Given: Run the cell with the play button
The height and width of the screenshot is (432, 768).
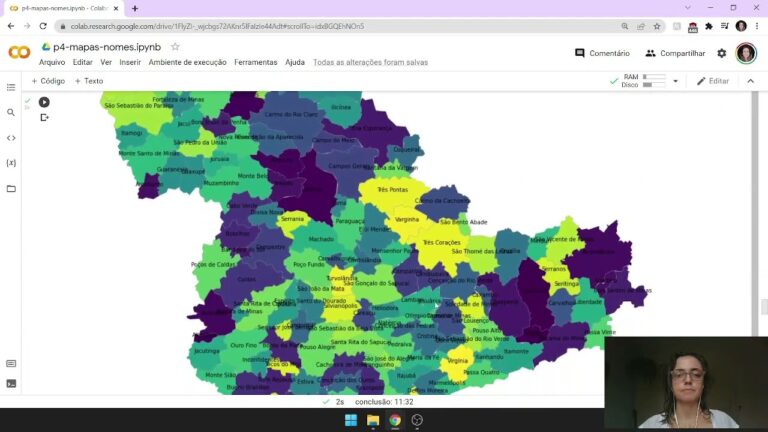Looking at the screenshot, I should 44,102.
